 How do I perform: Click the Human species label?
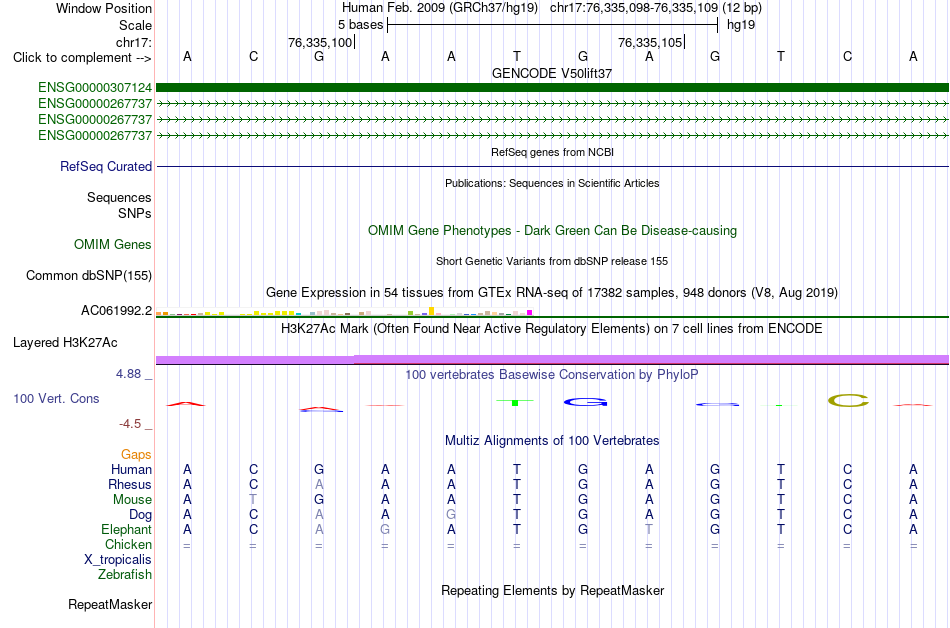(x=131, y=469)
